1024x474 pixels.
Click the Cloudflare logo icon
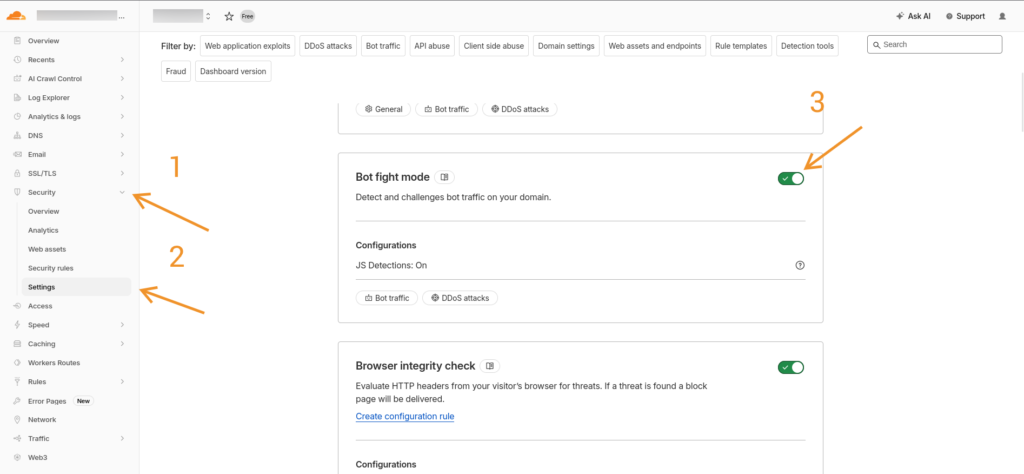coord(16,16)
